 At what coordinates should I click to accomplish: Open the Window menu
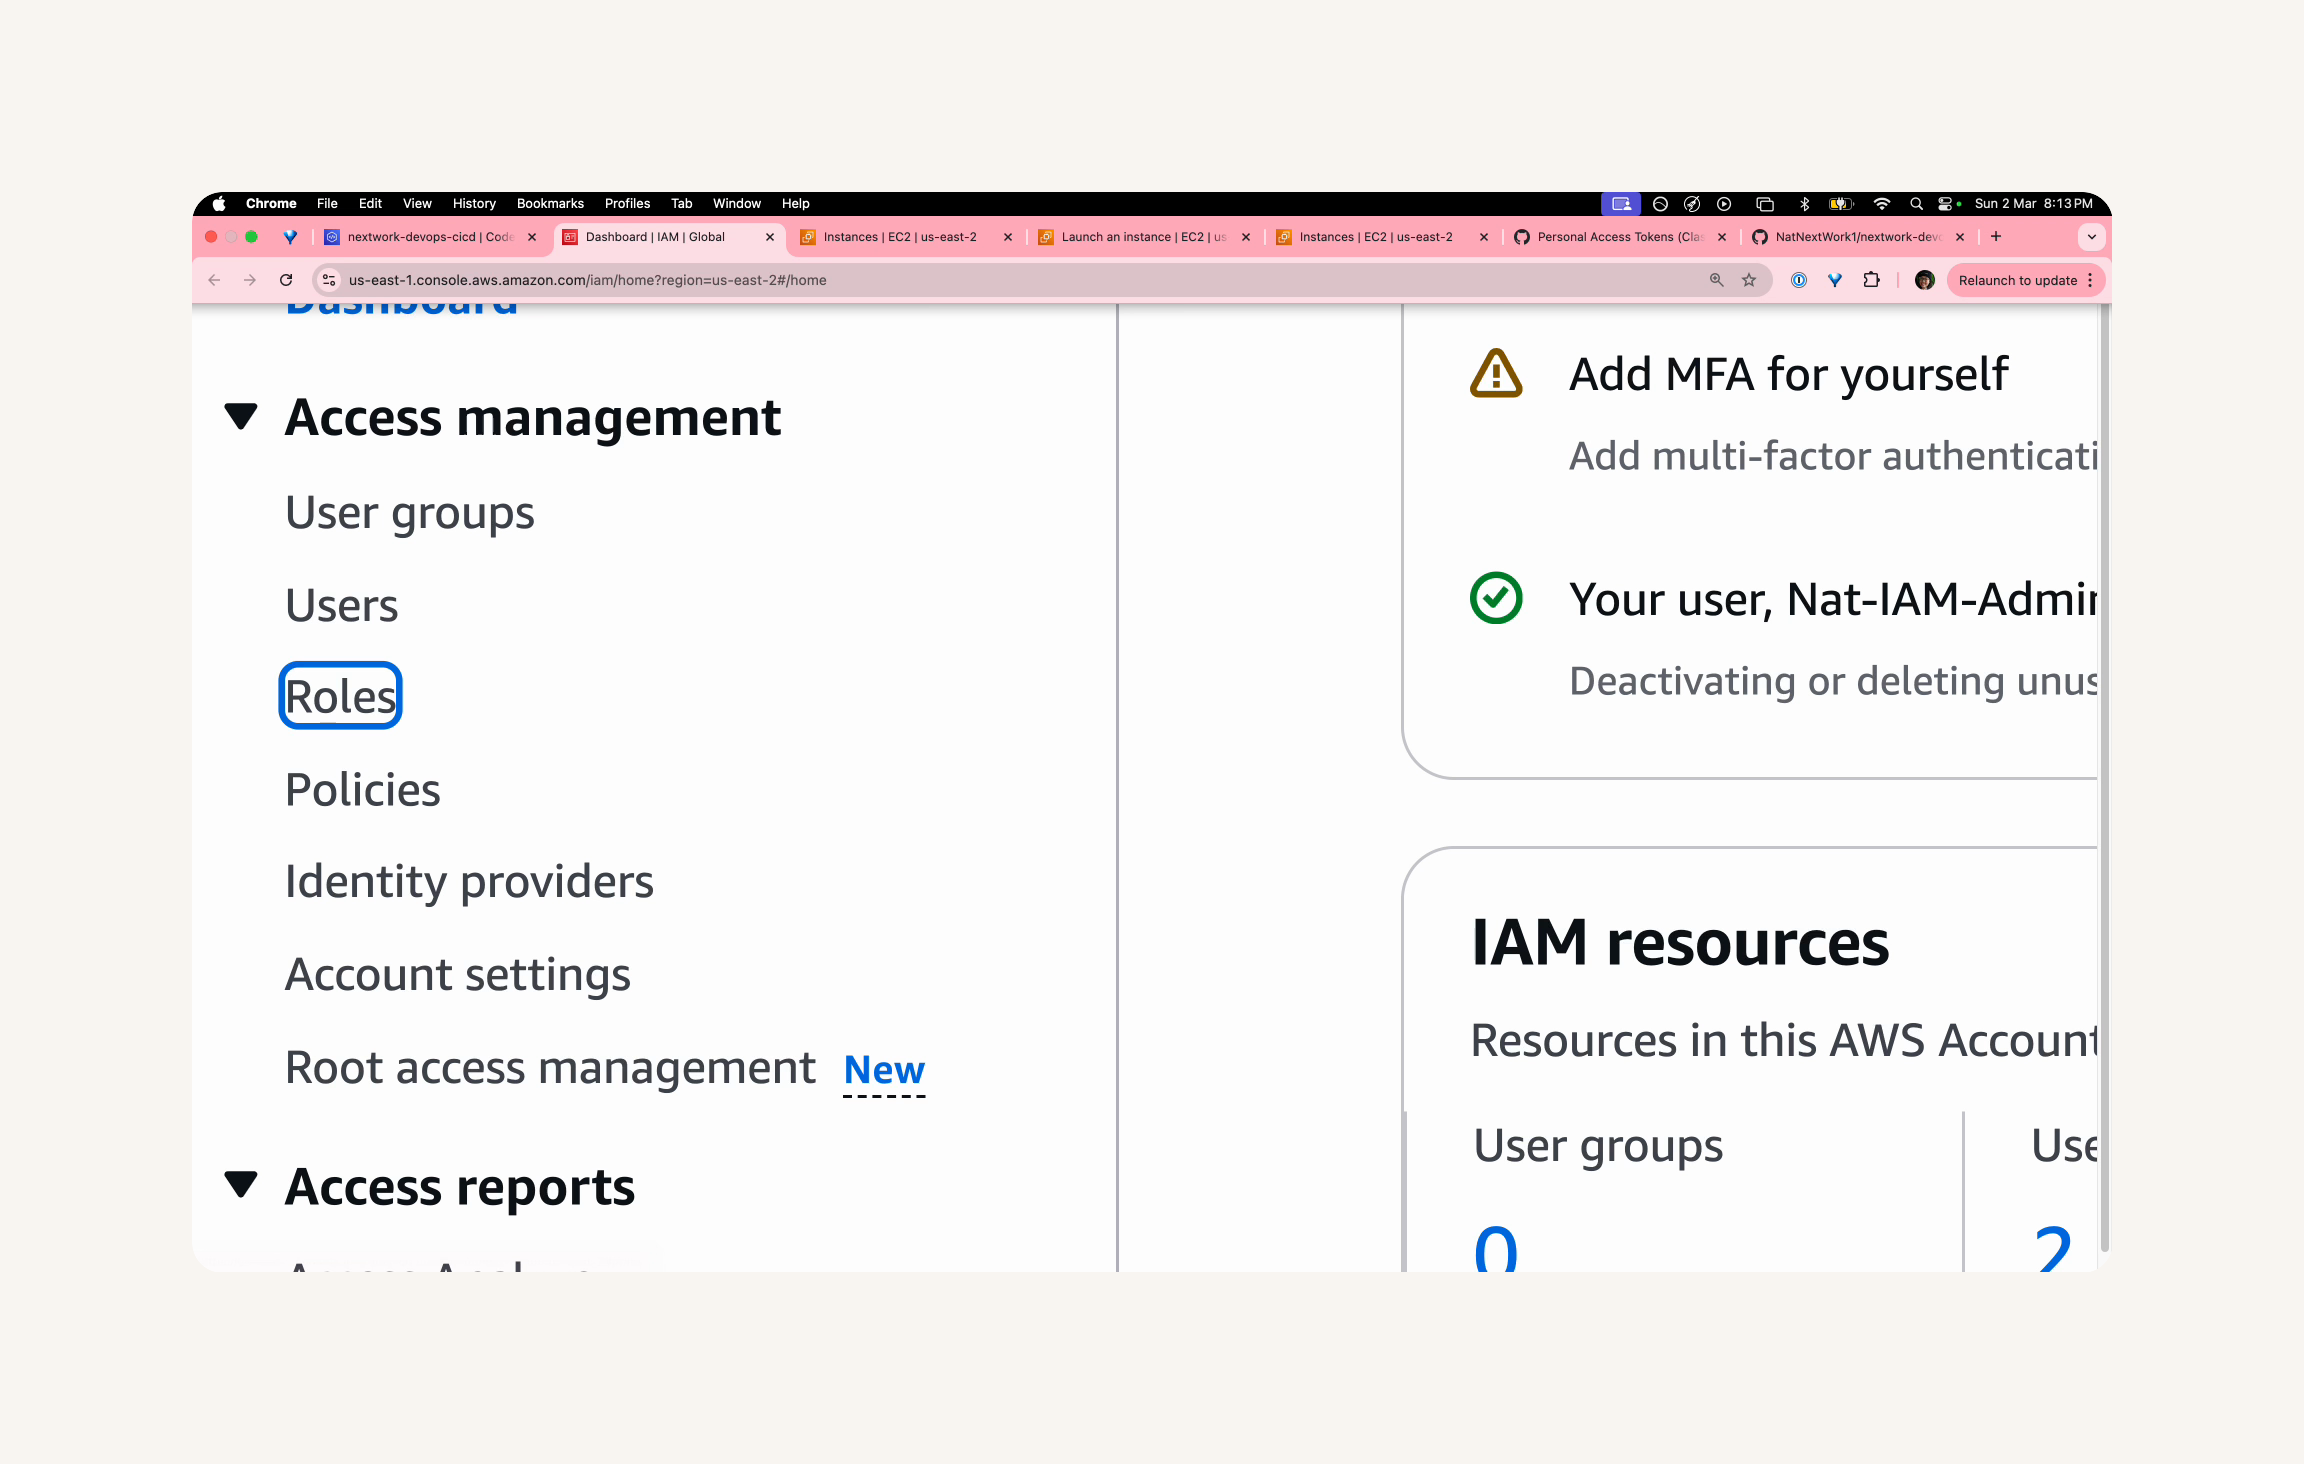(737, 203)
